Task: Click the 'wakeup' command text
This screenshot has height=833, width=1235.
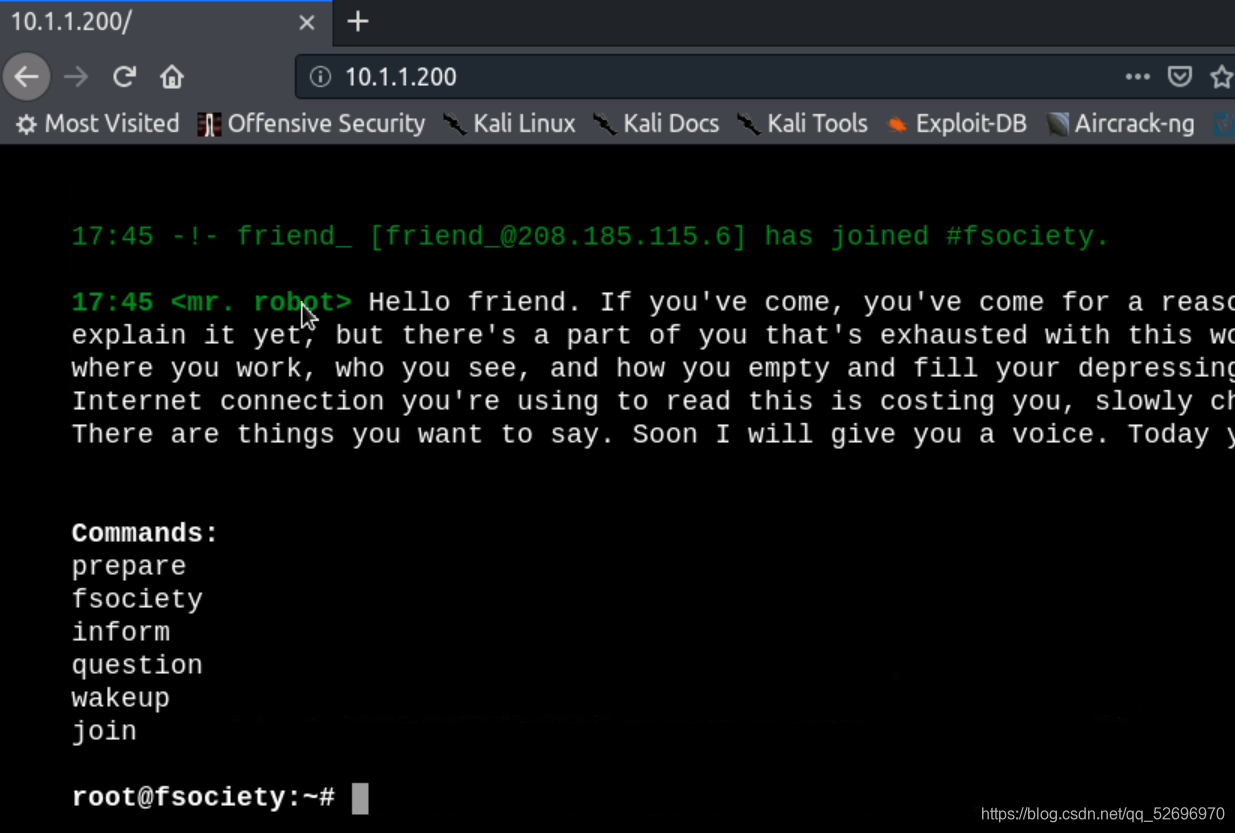Action: tap(120, 698)
